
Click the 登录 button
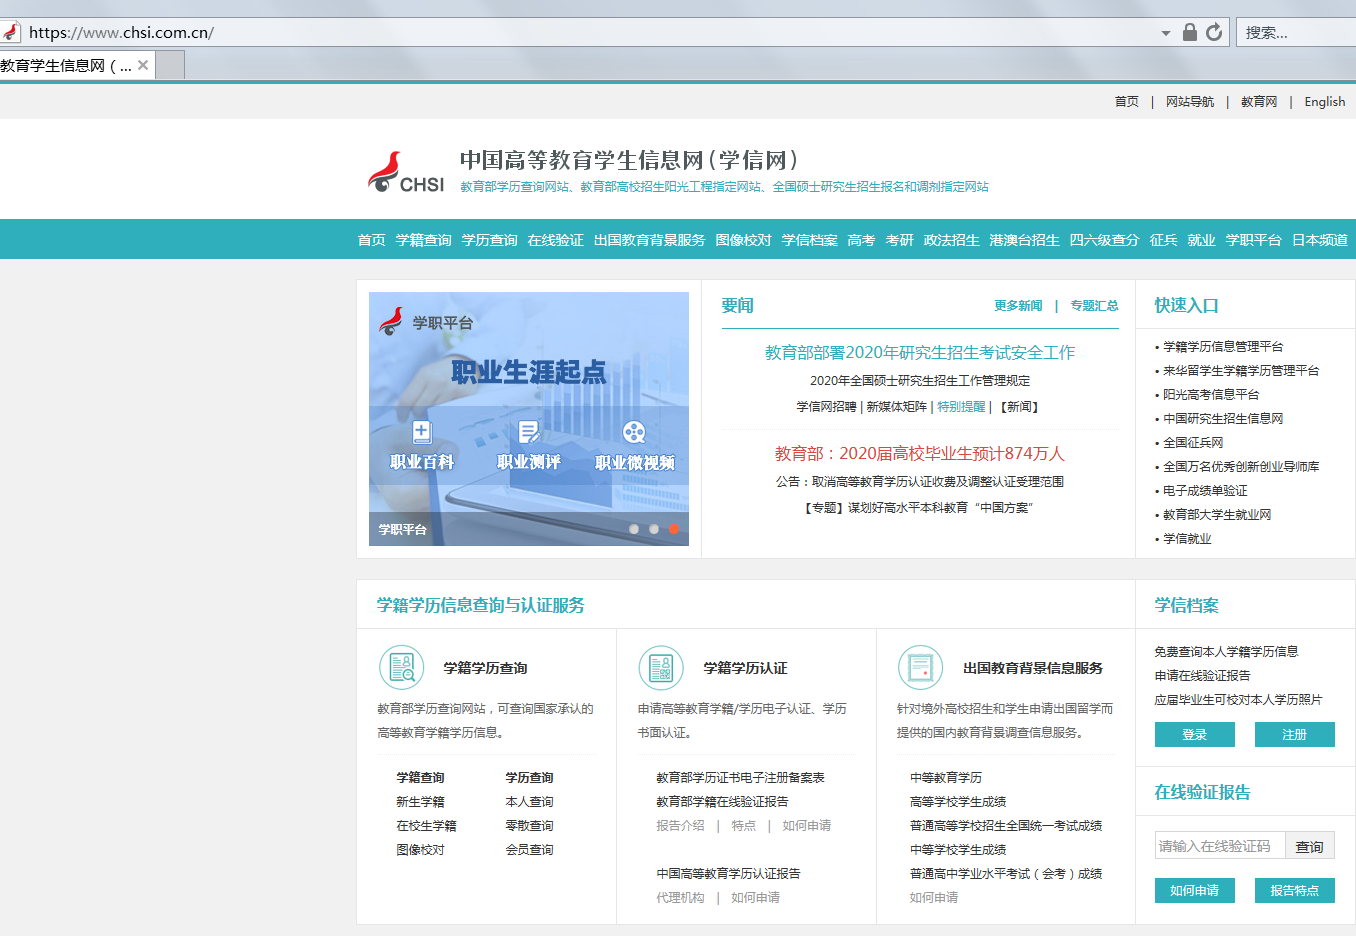1194,734
